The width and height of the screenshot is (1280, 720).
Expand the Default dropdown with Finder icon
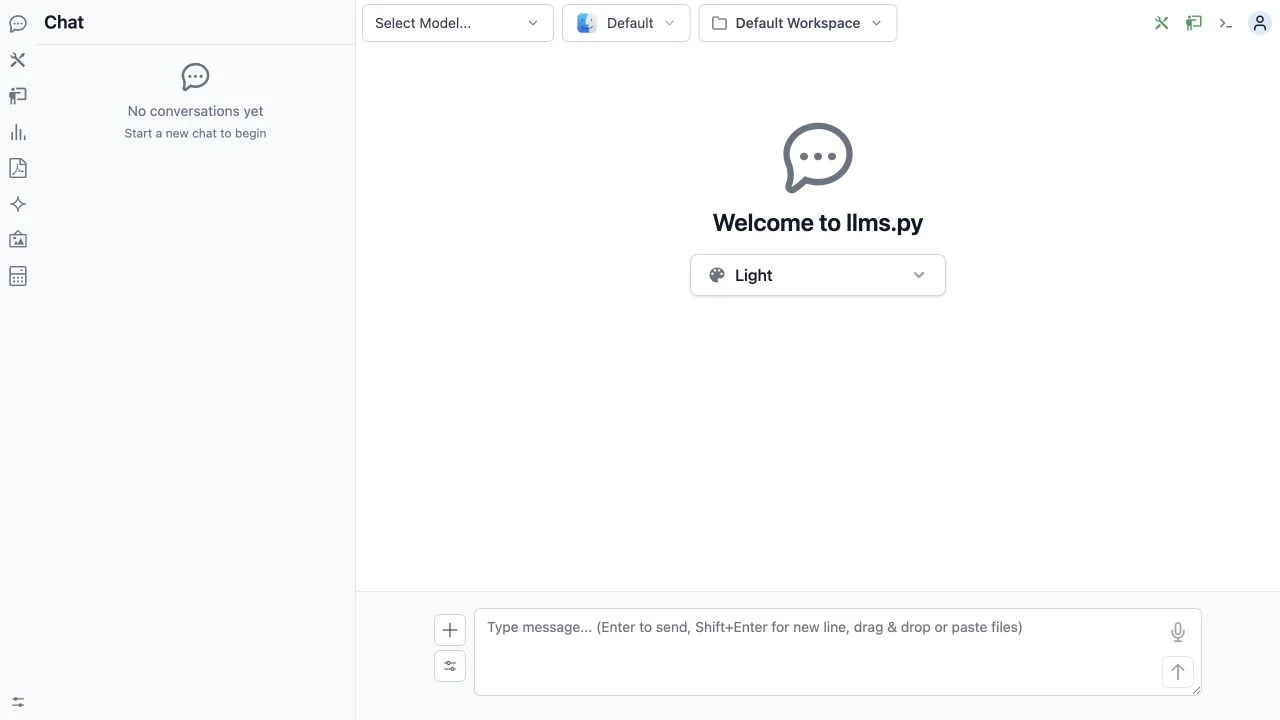(626, 23)
